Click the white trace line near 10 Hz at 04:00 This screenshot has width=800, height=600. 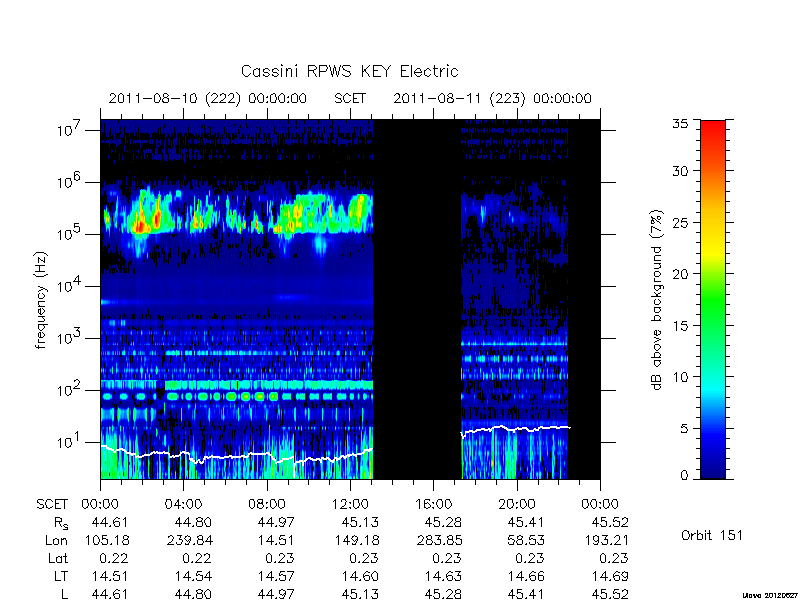(184, 453)
